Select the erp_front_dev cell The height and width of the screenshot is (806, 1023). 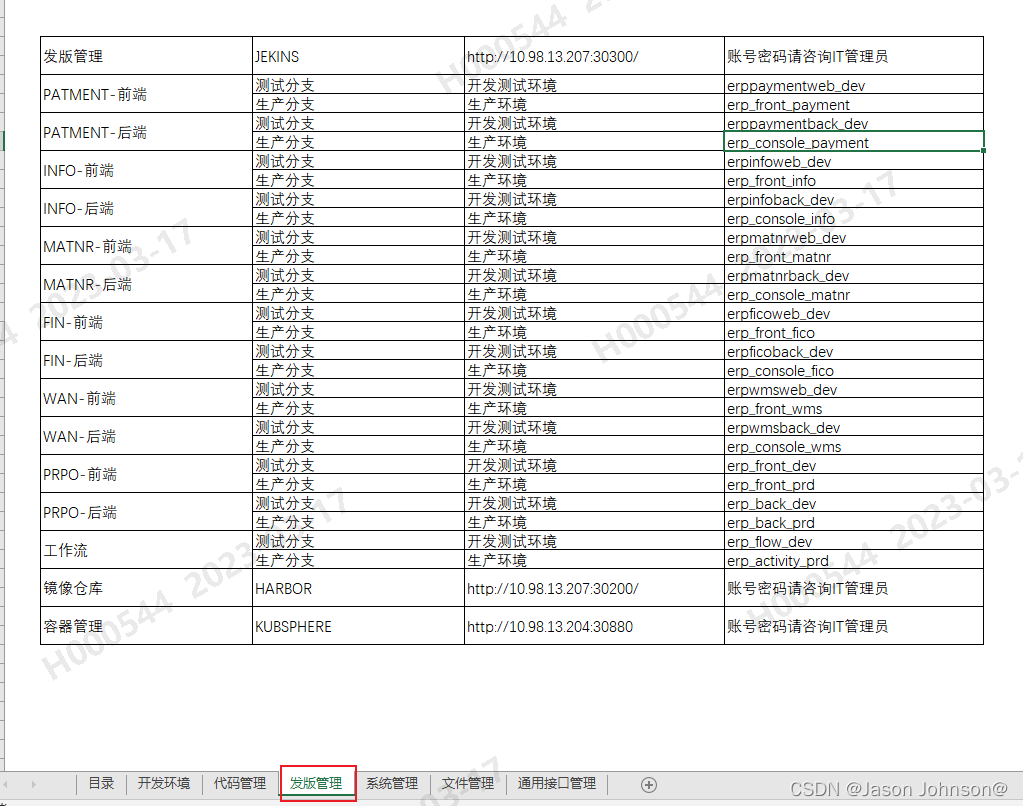tap(854, 465)
